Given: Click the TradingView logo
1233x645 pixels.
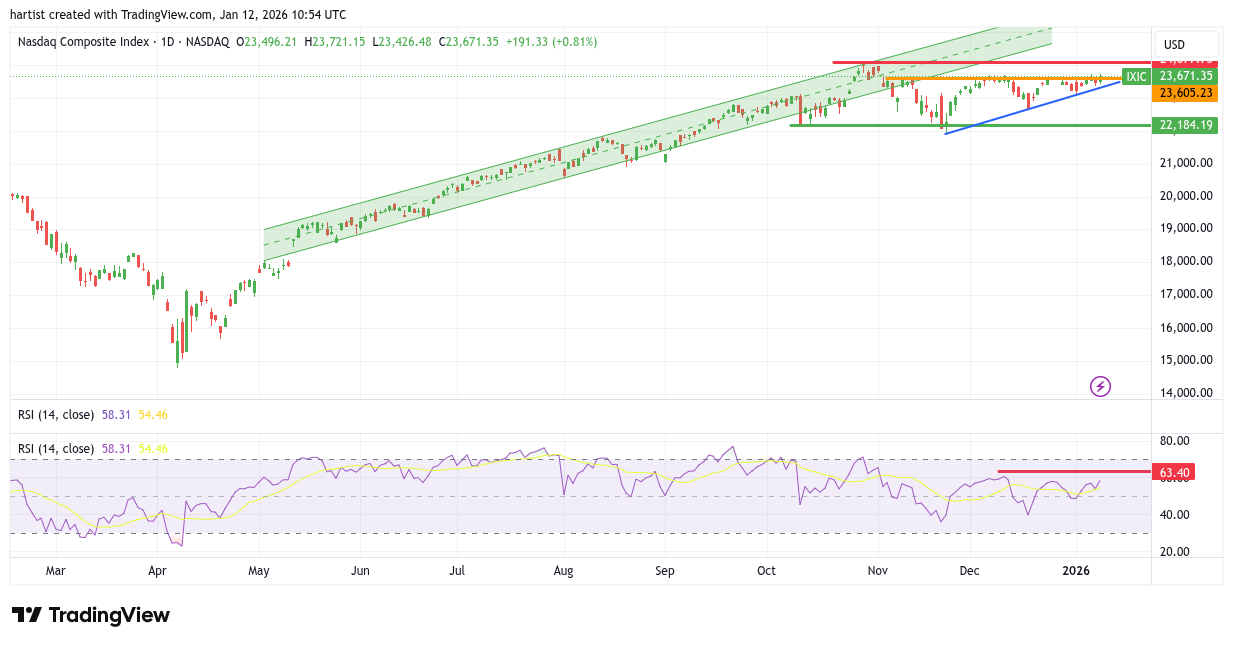Looking at the screenshot, I should (x=91, y=615).
